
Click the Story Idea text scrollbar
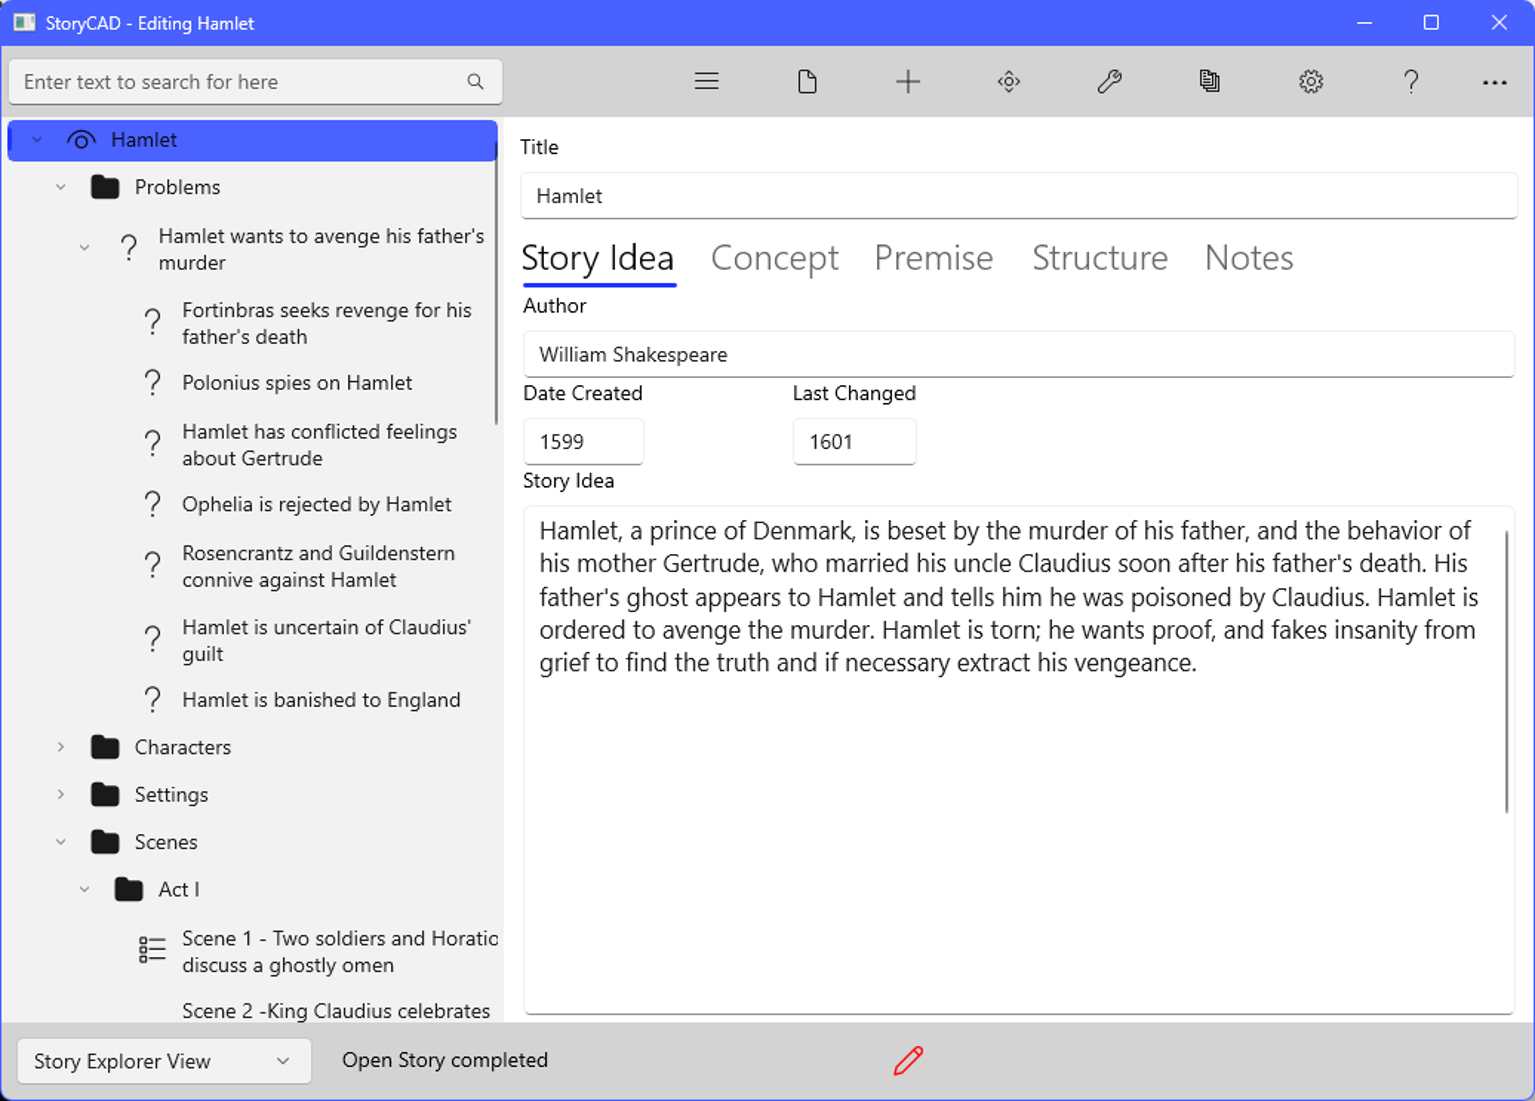(1506, 670)
